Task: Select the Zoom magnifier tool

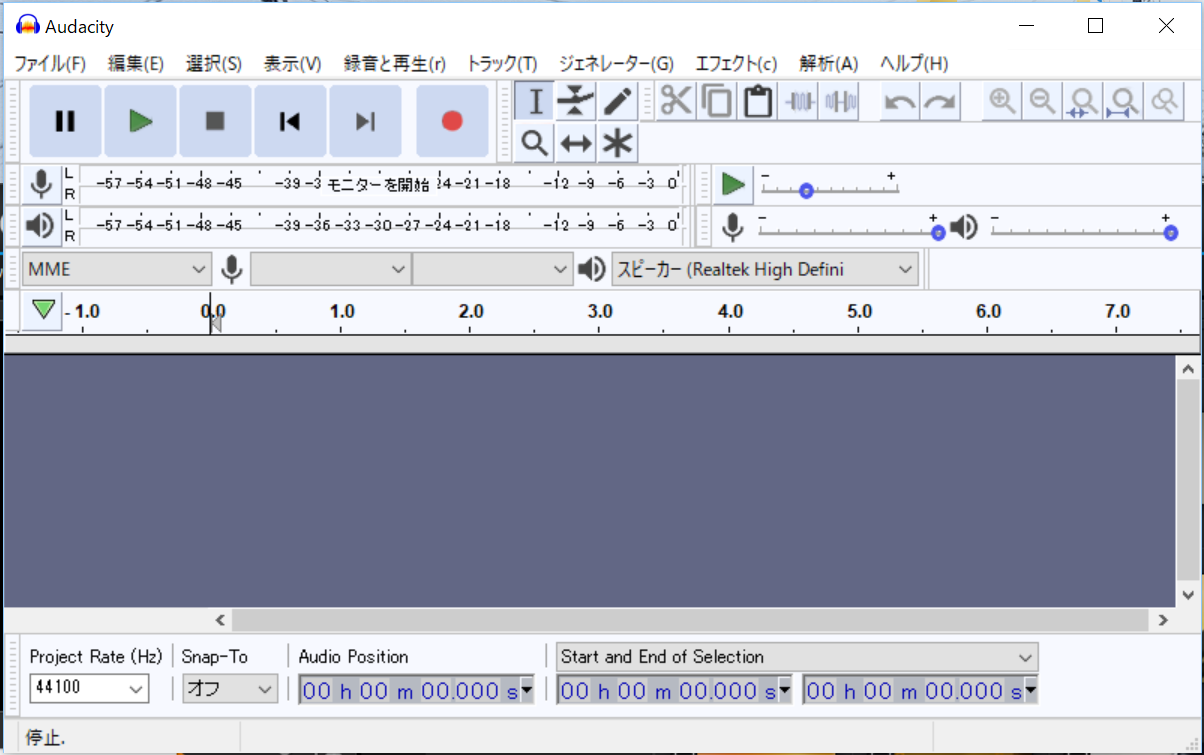Action: pos(535,143)
